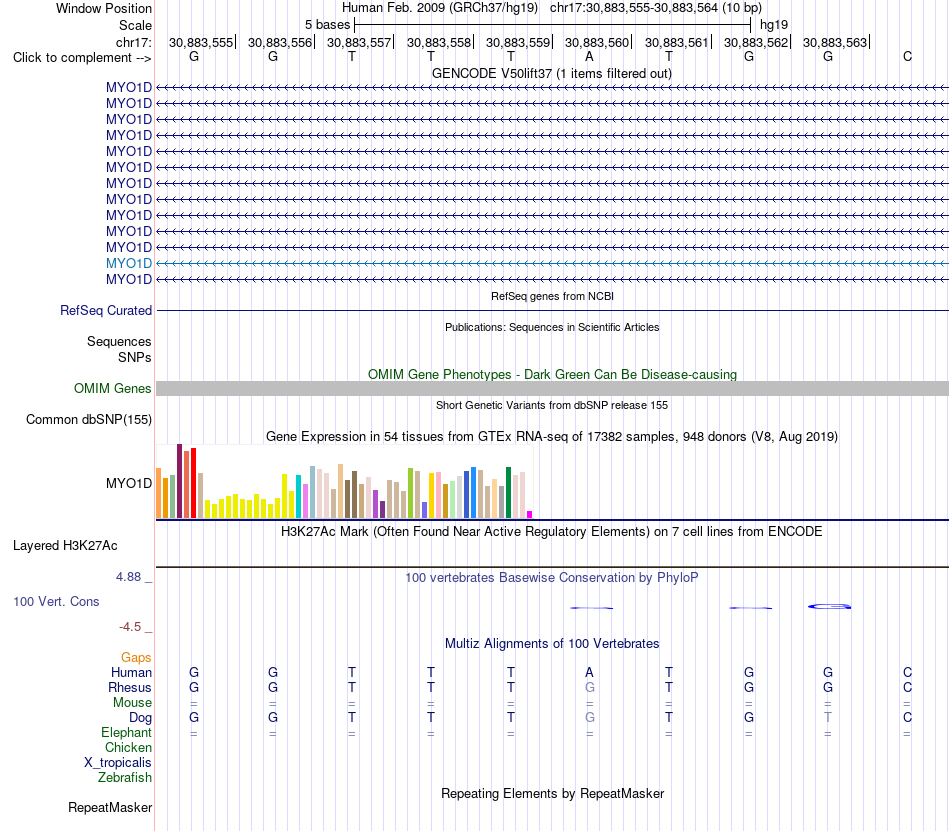Click the light-blue MYO1D transcript label
The height and width of the screenshot is (831, 950).
click(x=129, y=263)
